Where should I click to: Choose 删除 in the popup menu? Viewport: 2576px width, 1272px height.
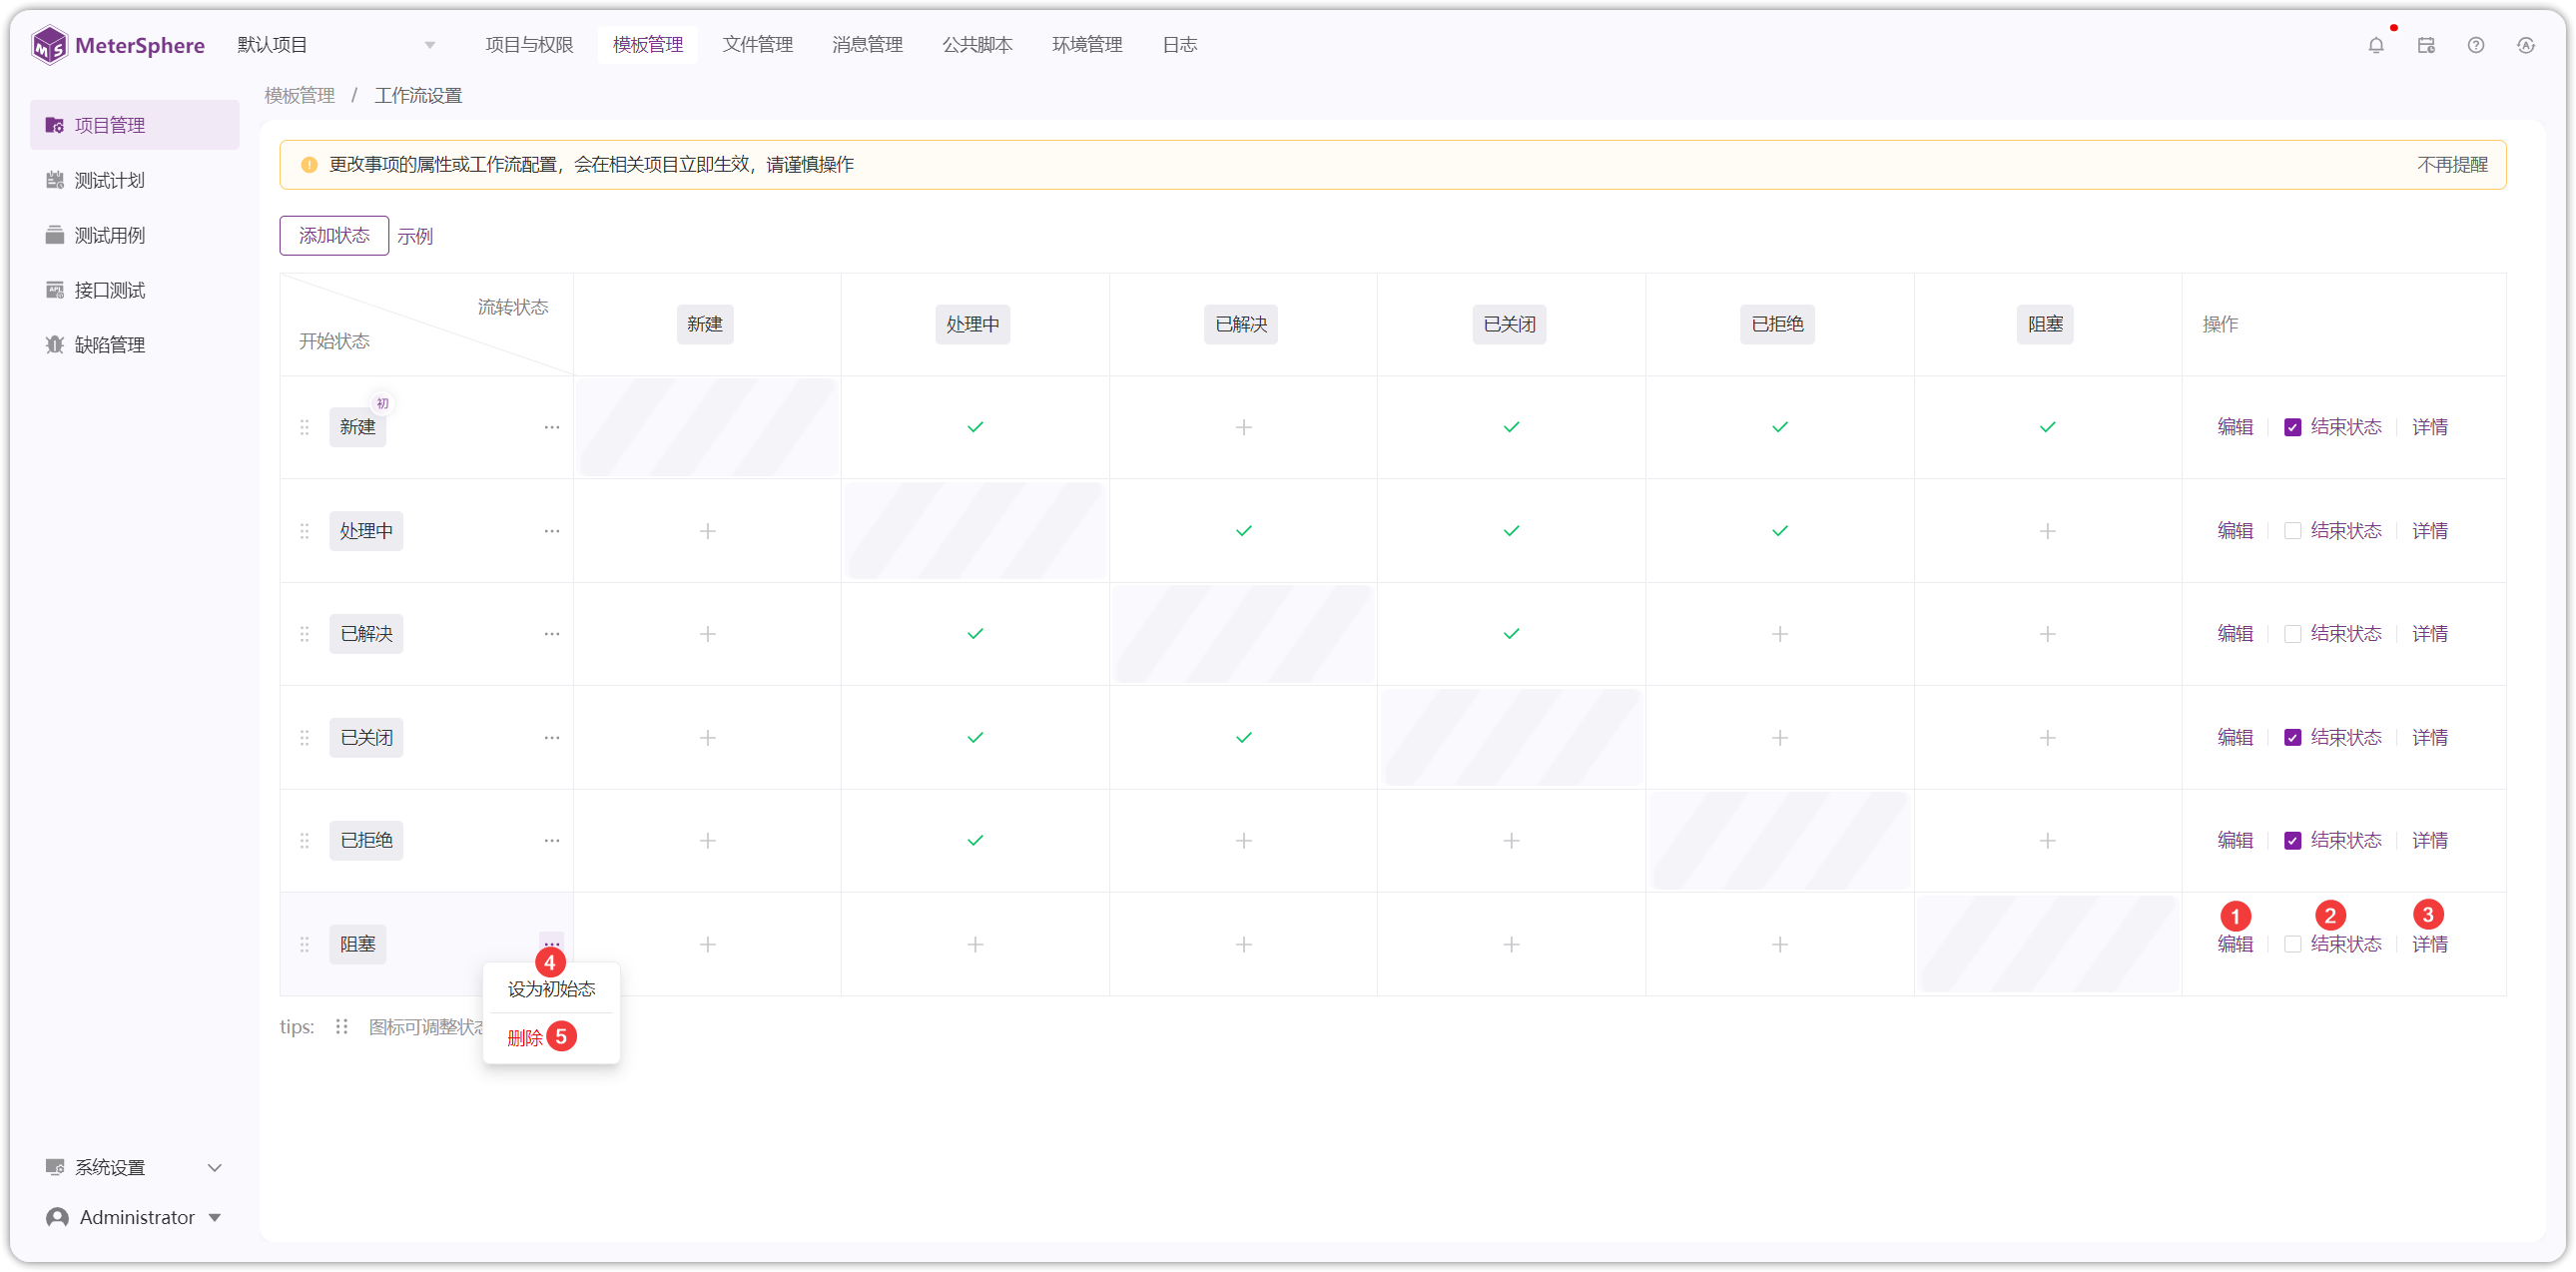point(524,1038)
